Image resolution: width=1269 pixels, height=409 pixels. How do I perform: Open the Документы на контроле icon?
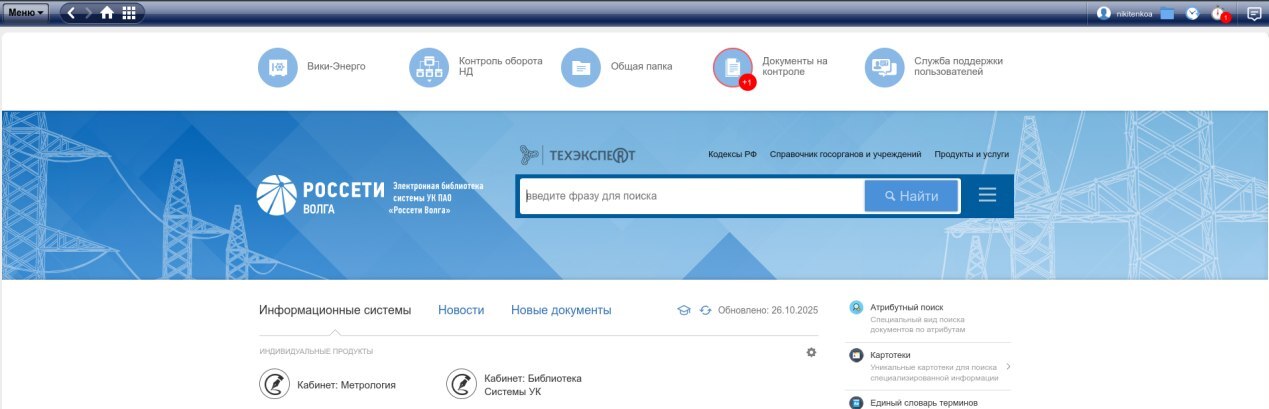point(733,67)
